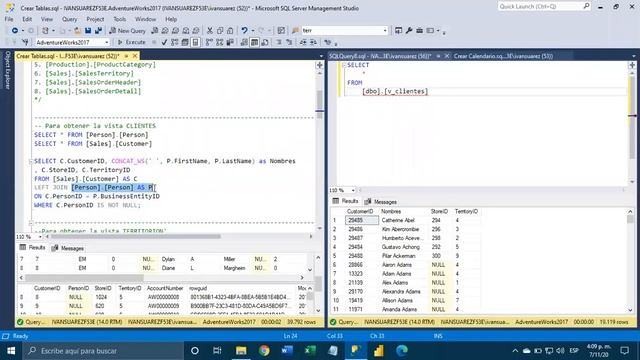The height and width of the screenshot is (360, 640).
Task: Click the Windows Start button
Action: (x=11, y=351)
